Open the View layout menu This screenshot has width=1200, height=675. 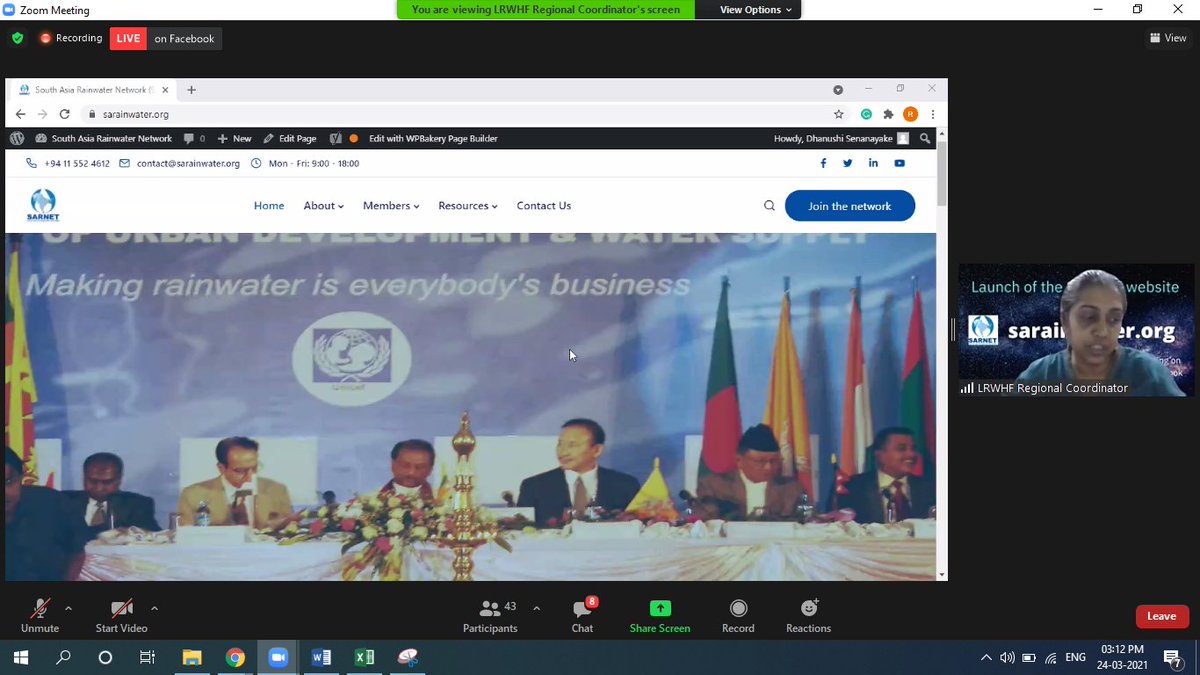point(1169,38)
